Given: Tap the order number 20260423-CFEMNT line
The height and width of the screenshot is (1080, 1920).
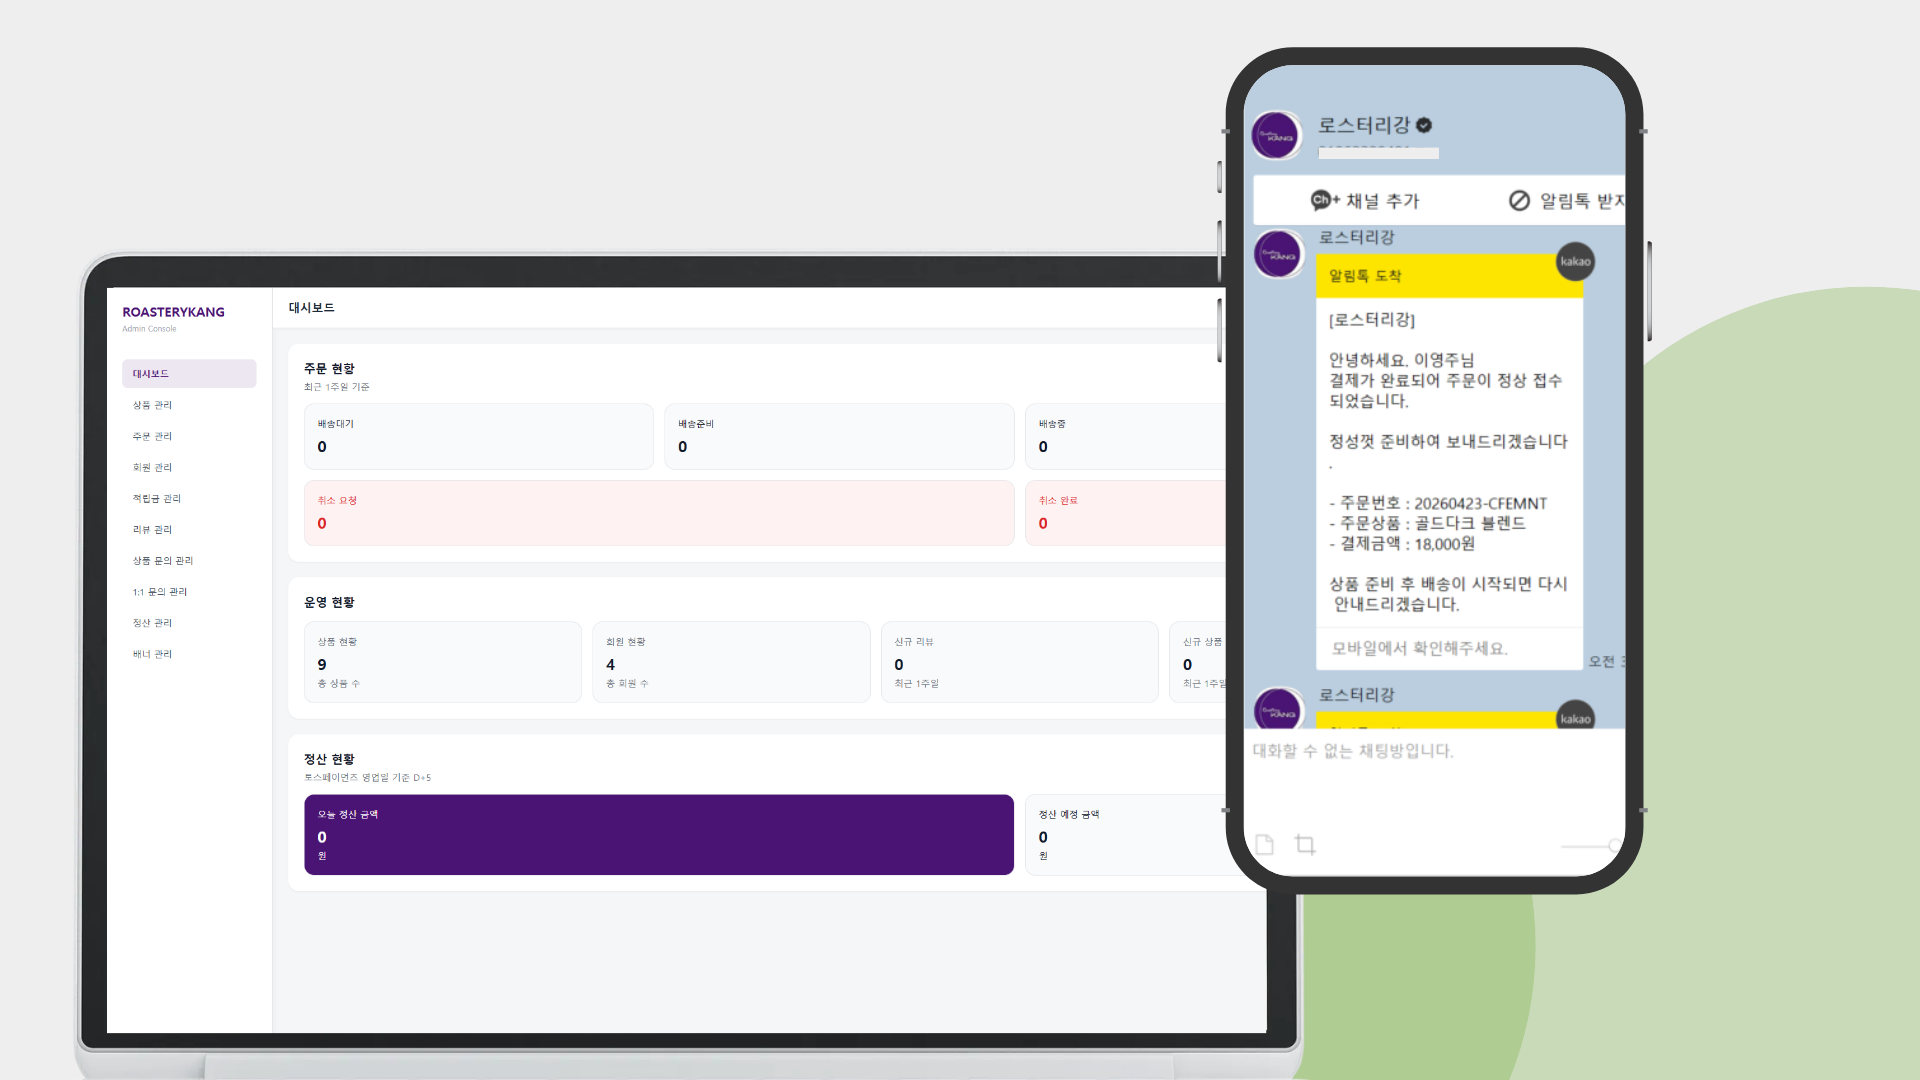Looking at the screenshot, I should [x=1438, y=504].
